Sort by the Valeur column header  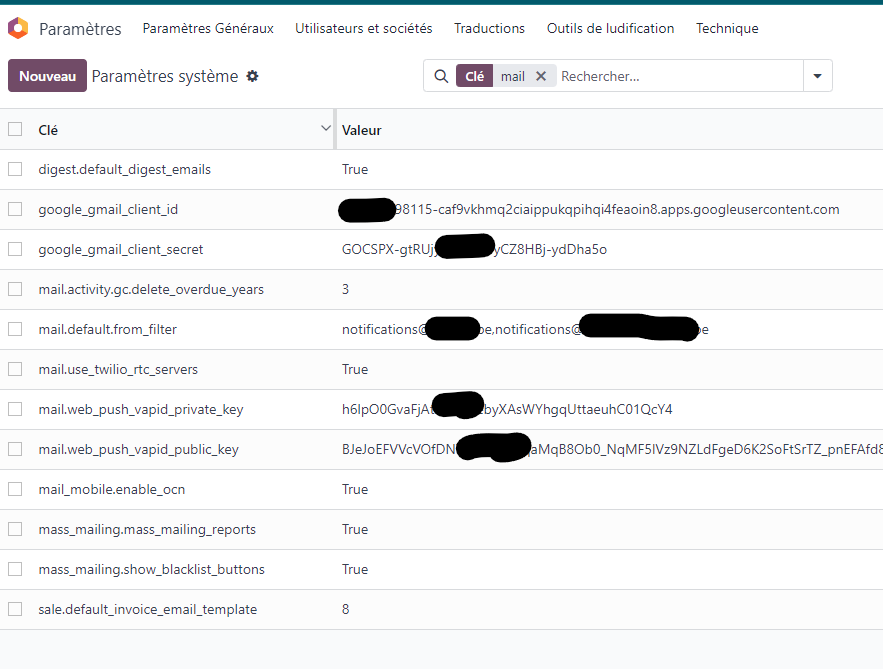[362, 130]
